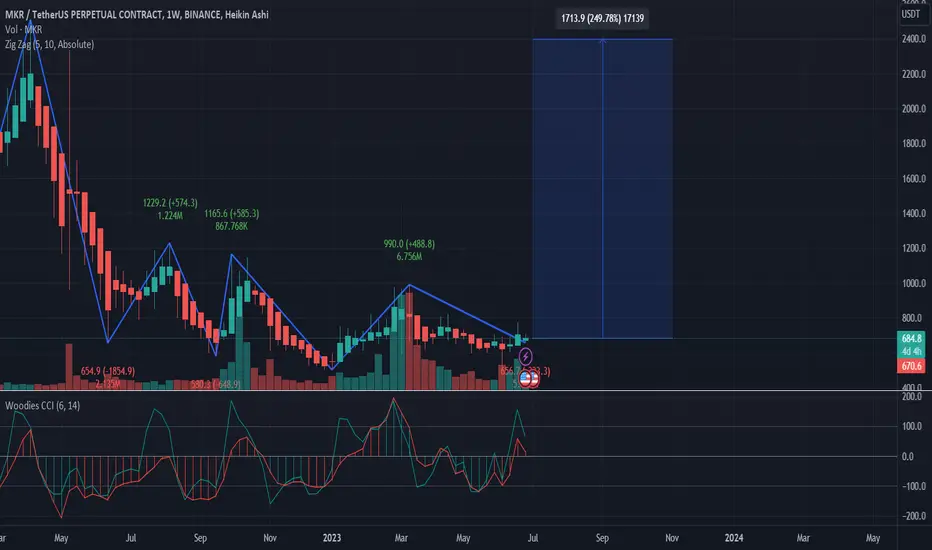Click the 2023 label on time axis
Viewport: 932px width, 550px height.
pos(332,538)
